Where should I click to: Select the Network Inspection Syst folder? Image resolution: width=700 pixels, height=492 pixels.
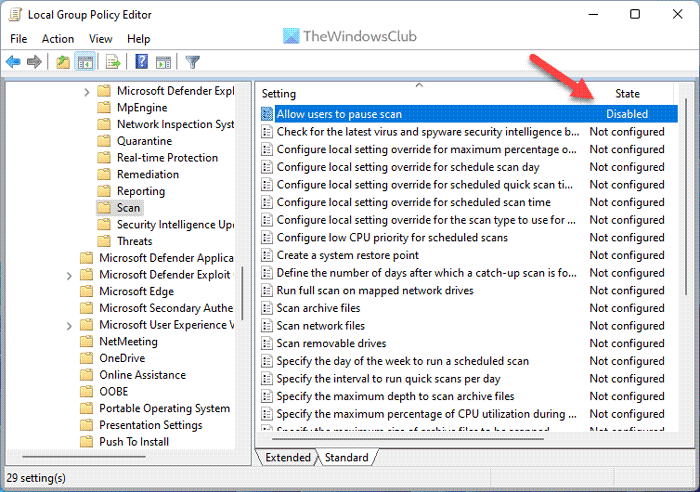(175, 124)
